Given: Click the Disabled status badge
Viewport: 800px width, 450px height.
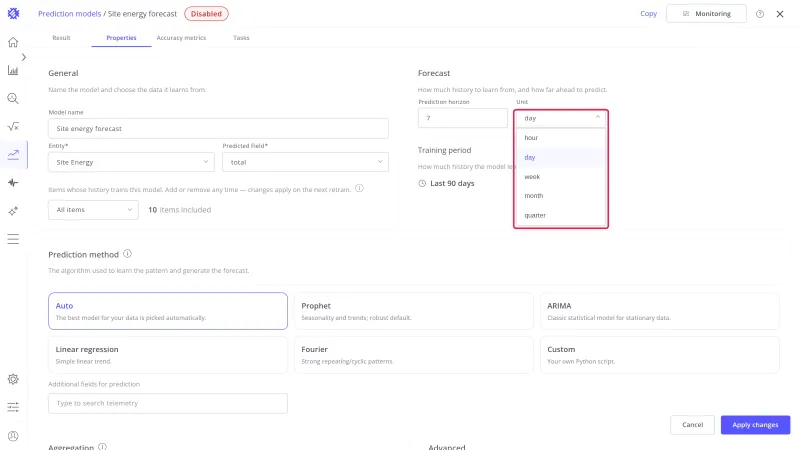Looking at the screenshot, I should pyautogui.click(x=206, y=14).
